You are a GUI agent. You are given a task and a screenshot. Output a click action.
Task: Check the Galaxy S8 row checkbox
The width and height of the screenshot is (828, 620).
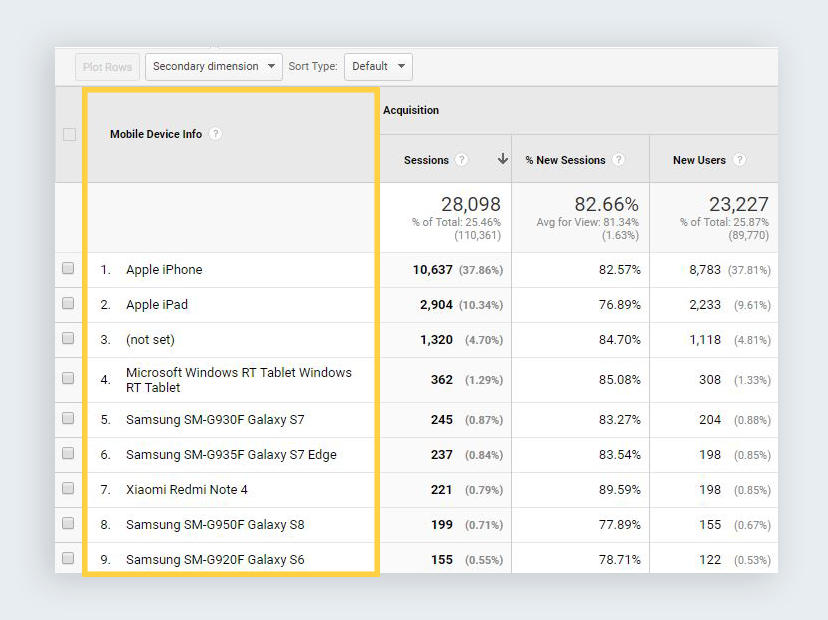(x=68, y=523)
